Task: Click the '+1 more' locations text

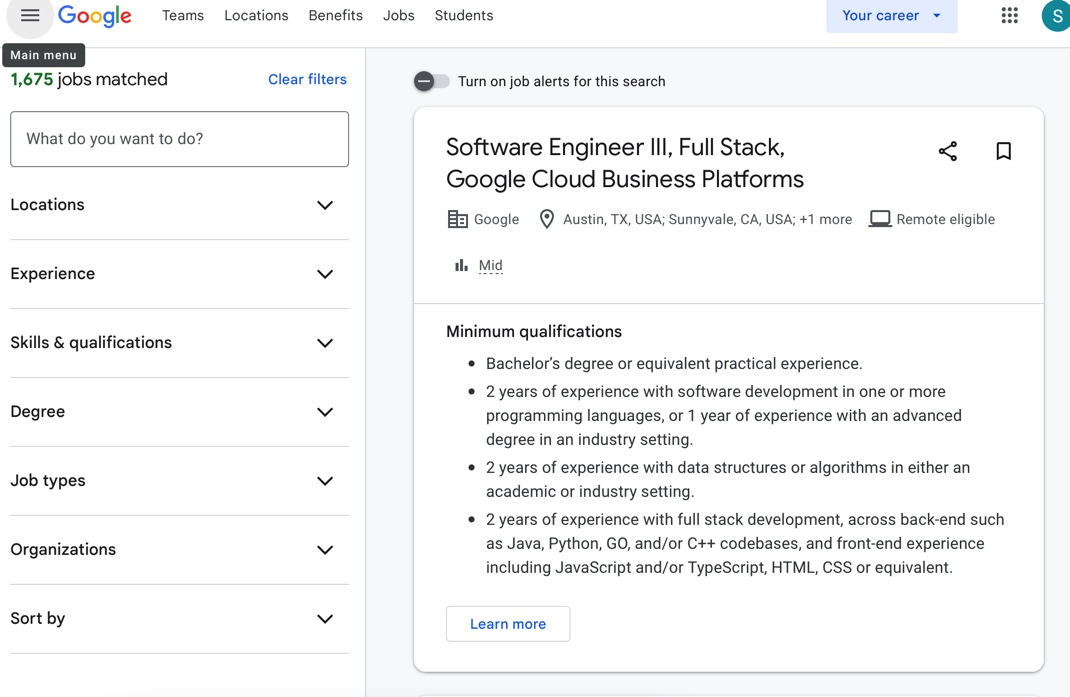Action: coord(826,219)
